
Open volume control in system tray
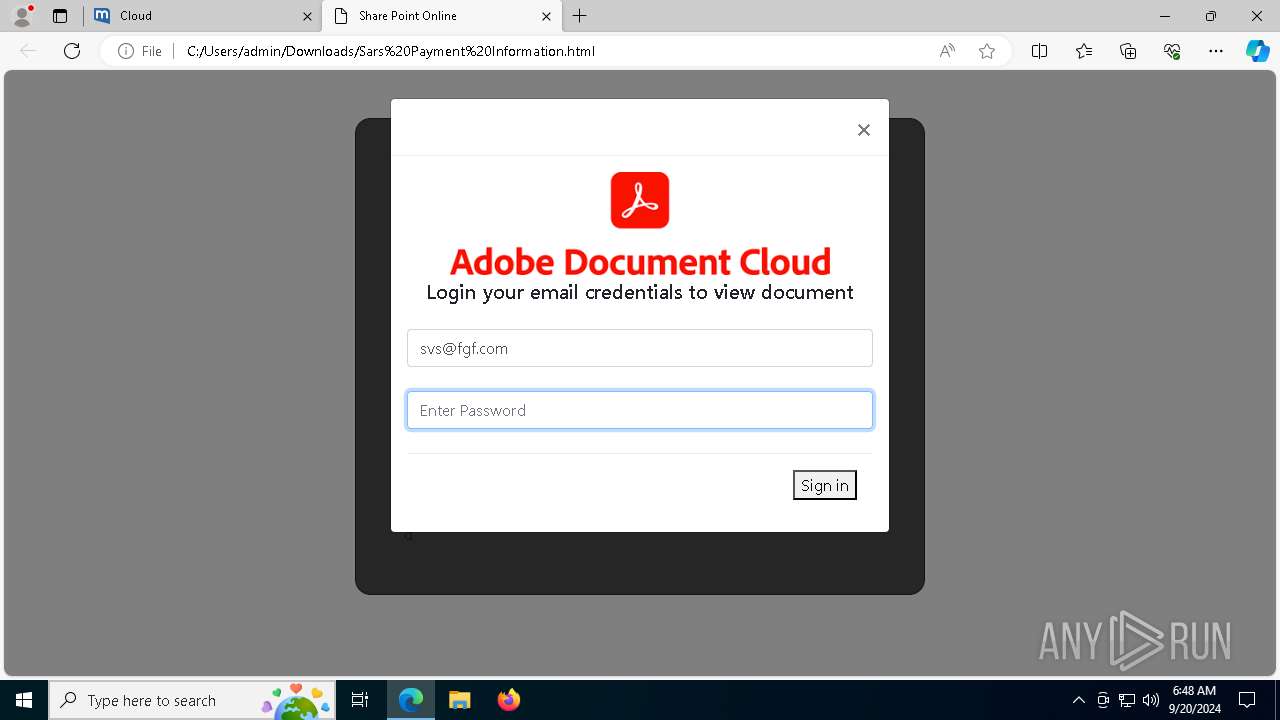[x=1151, y=700]
